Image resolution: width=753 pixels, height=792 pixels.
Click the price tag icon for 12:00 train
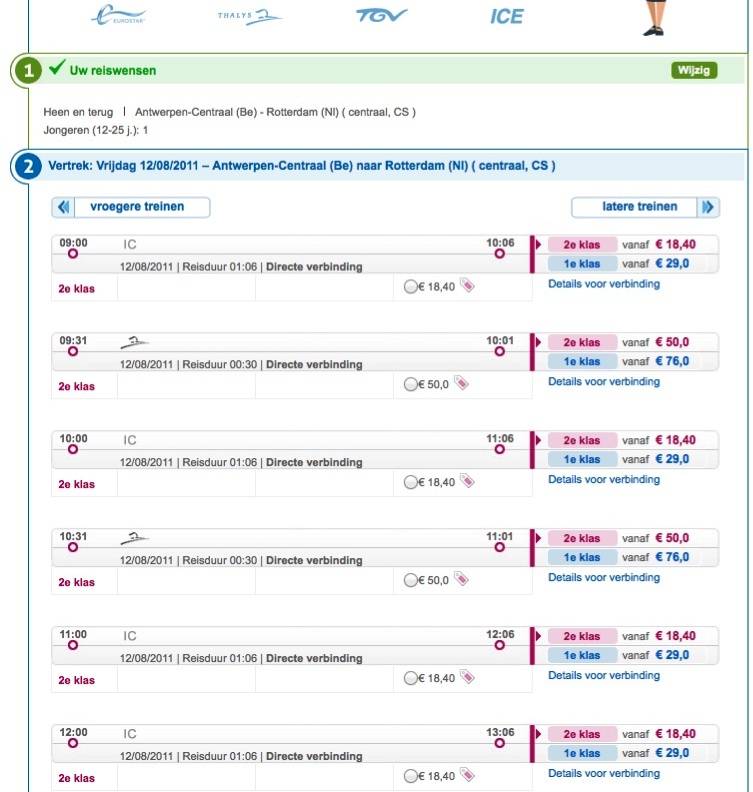467,776
